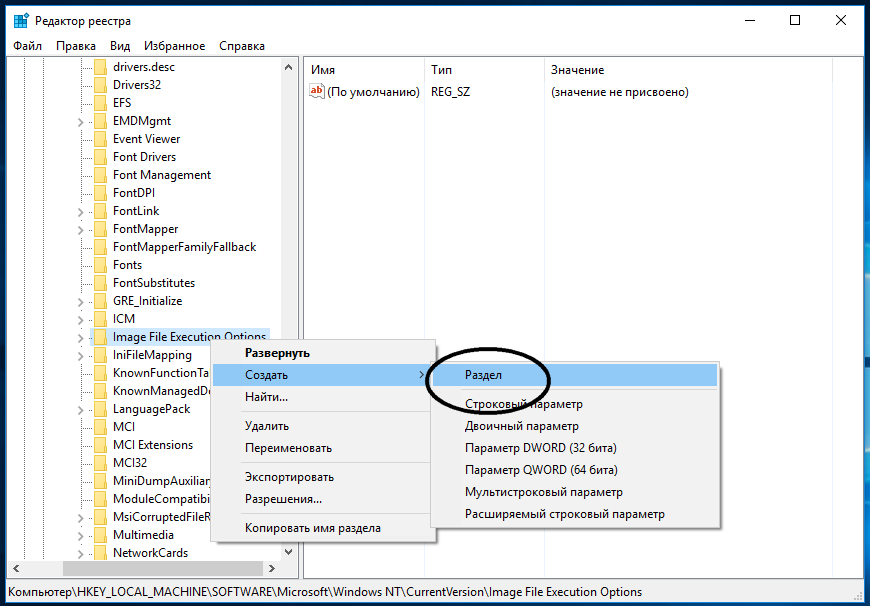Click the Event Viewer folder icon
Viewport: 870px width, 606px height.
pos(100,139)
